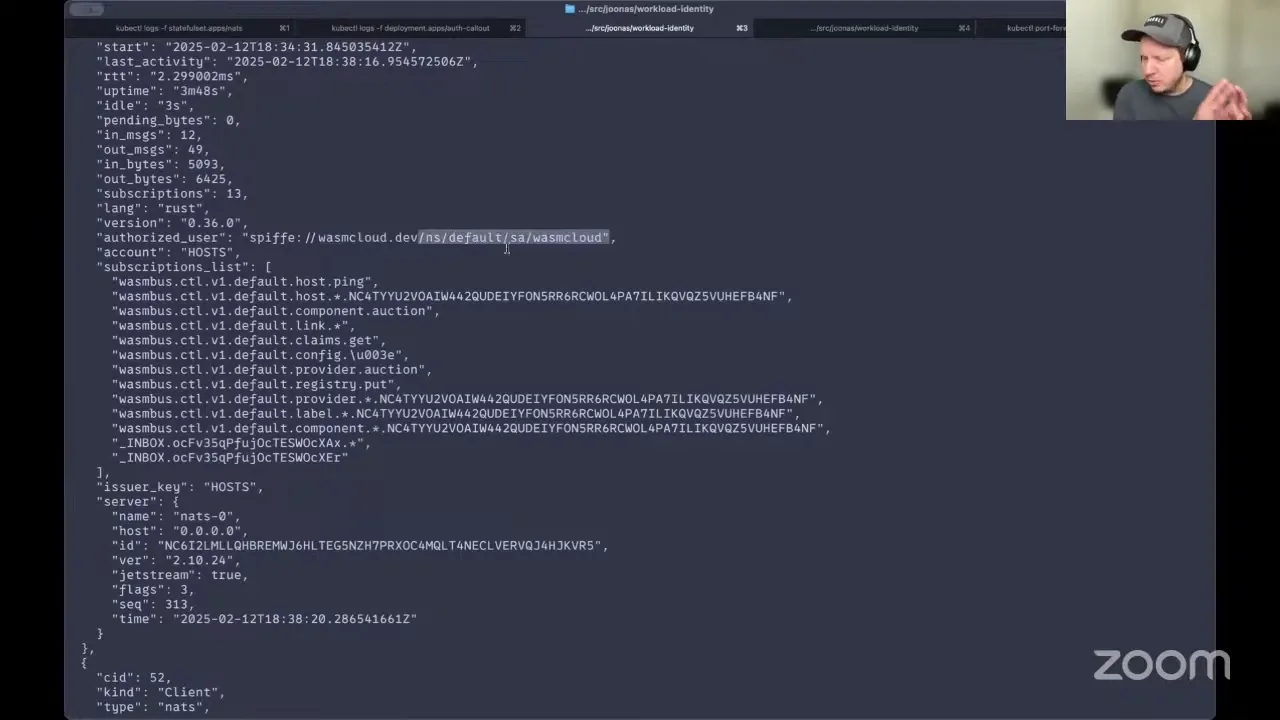Image resolution: width=1280 pixels, height=720 pixels.
Task: Click the "version": "0.36.0" line
Action: point(172,223)
